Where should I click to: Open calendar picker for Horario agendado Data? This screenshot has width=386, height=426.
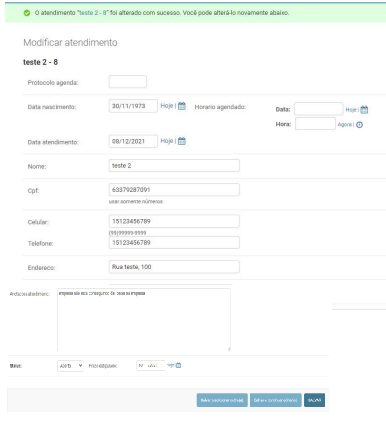[x=364, y=110]
